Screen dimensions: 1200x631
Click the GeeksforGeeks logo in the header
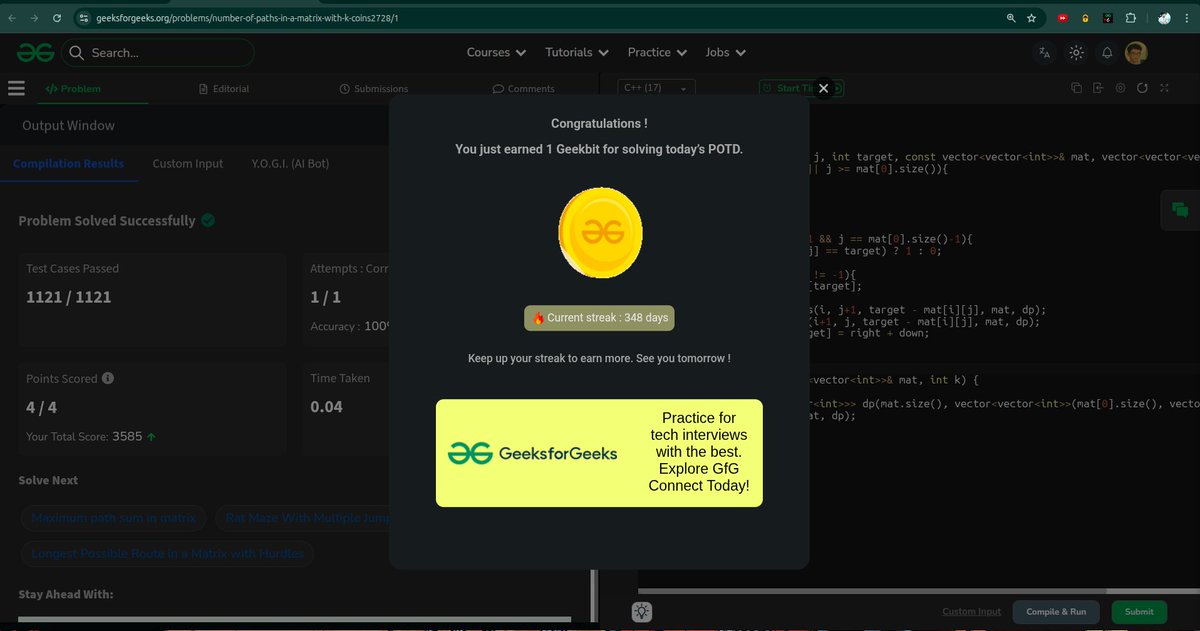(x=35, y=52)
